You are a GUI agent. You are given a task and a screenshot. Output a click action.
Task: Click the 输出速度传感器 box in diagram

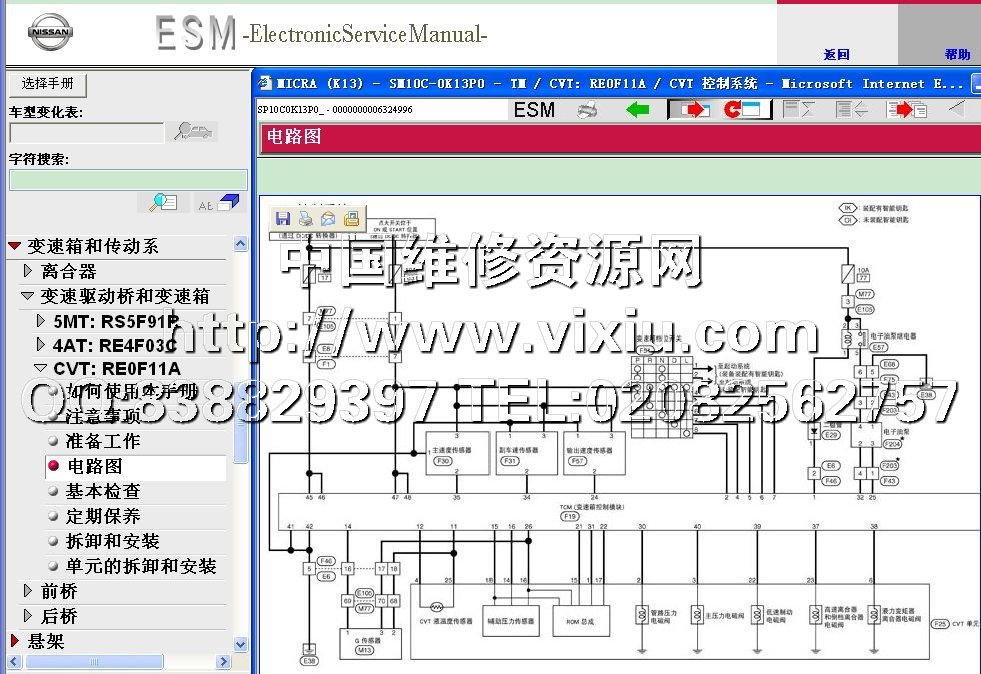[x=594, y=453]
